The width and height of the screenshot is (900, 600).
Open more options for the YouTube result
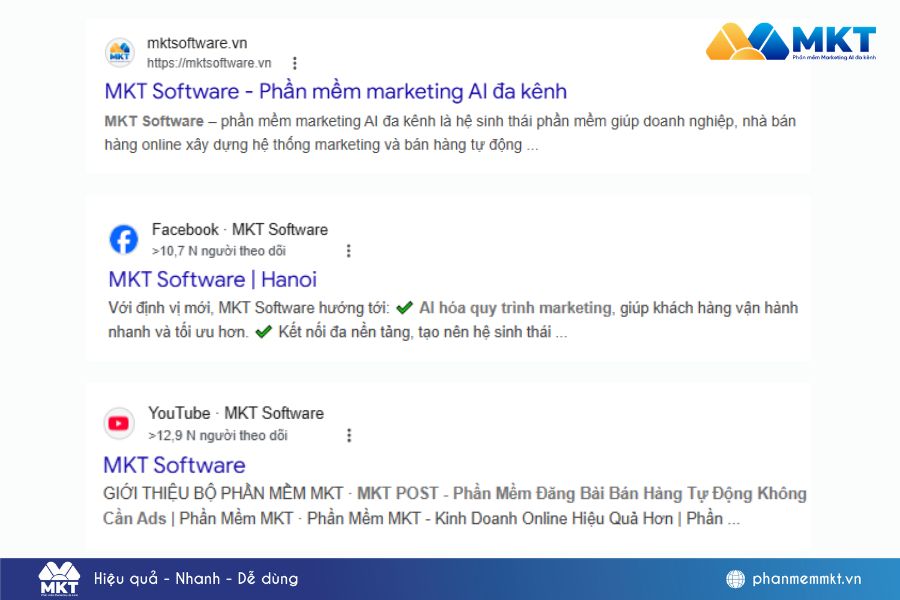(348, 435)
